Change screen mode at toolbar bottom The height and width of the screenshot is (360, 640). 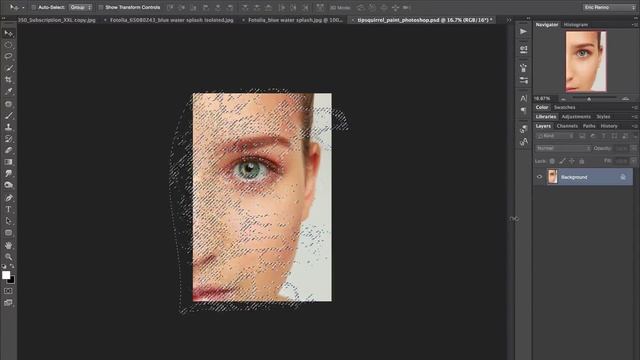coord(8,303)
